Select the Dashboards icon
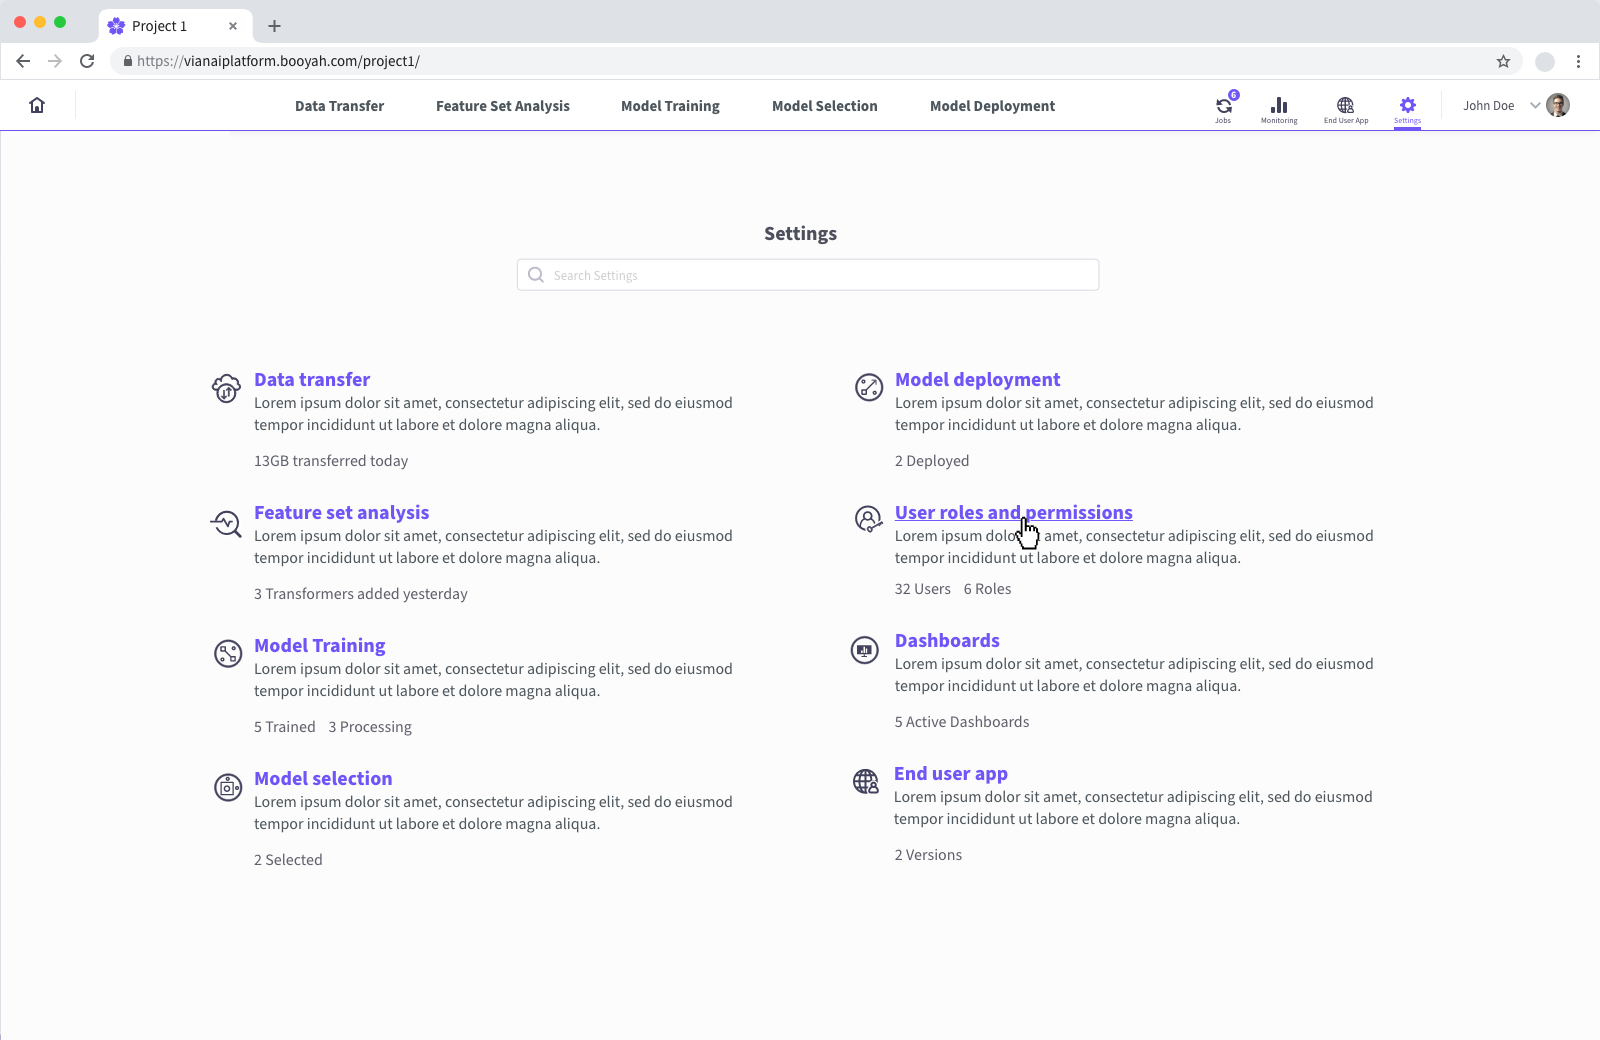1600x1040 pixels. pos(865,650)
